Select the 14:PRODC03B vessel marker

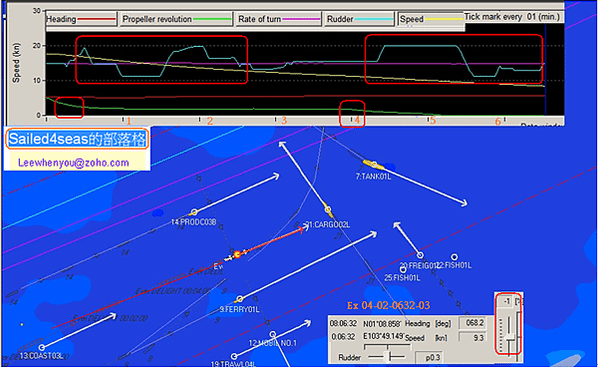point(194,212)
